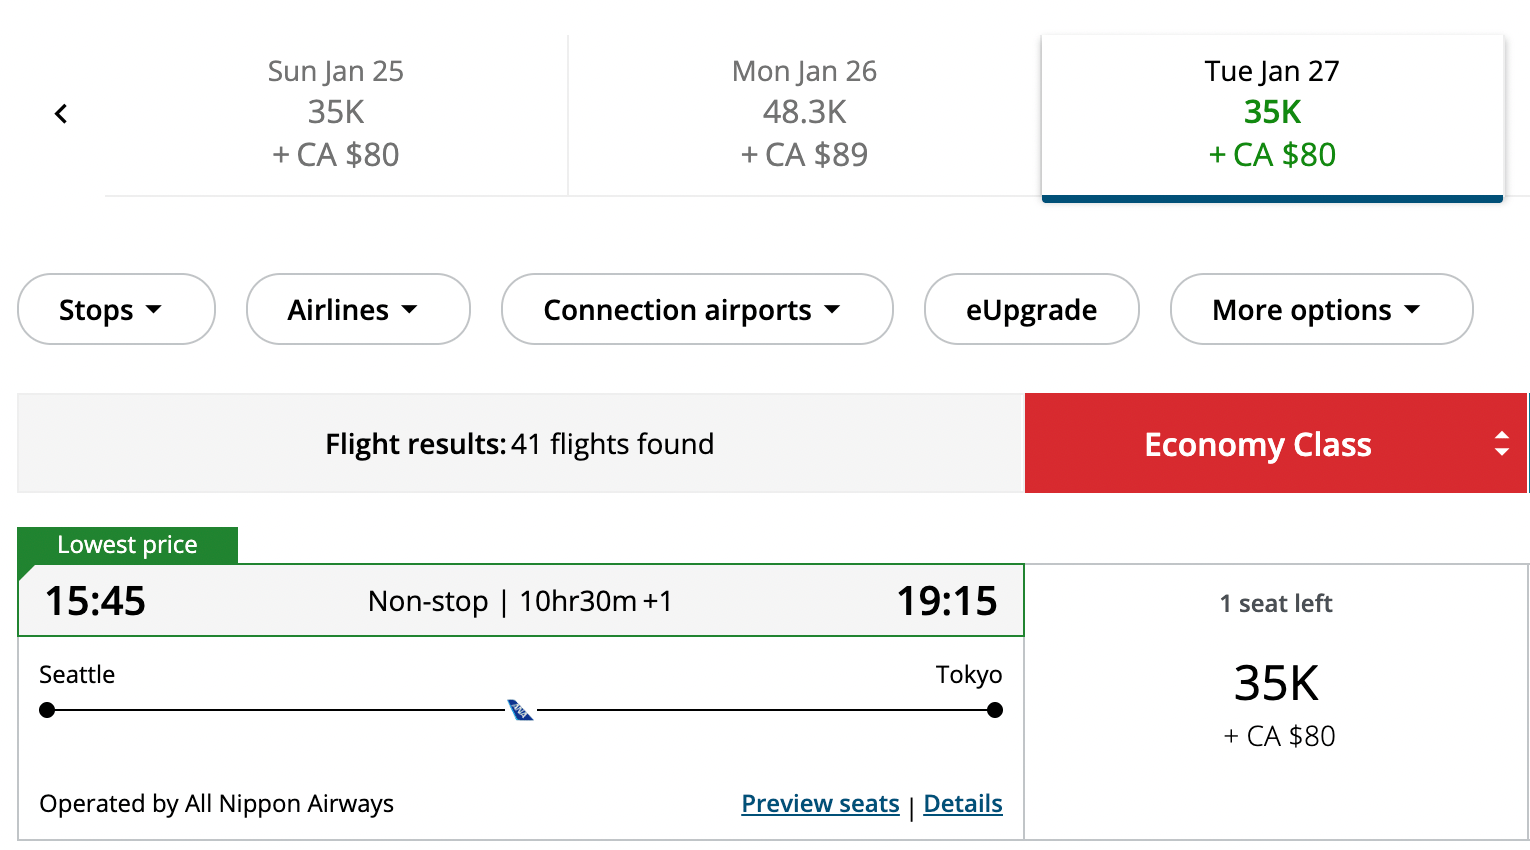Select the Mon Jan 26 date tab
Image resolution: width=1530 pixels, height=850 pixels.
(x=804, y=114)
